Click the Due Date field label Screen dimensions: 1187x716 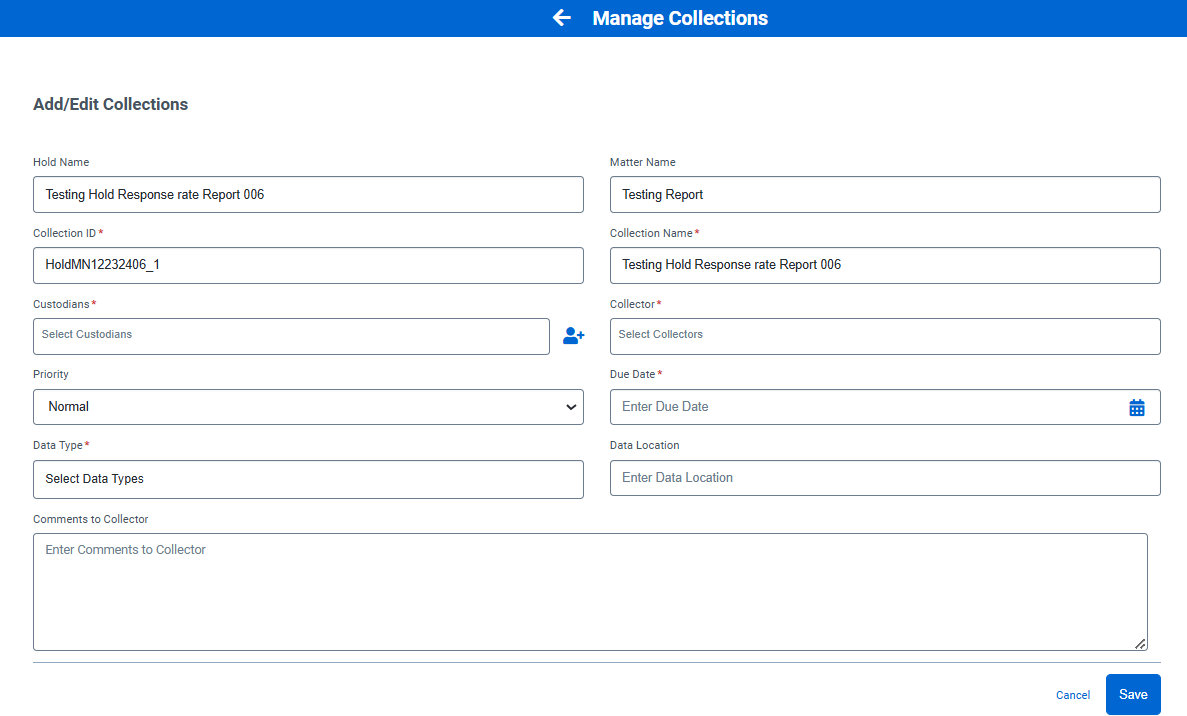point(635,375)
